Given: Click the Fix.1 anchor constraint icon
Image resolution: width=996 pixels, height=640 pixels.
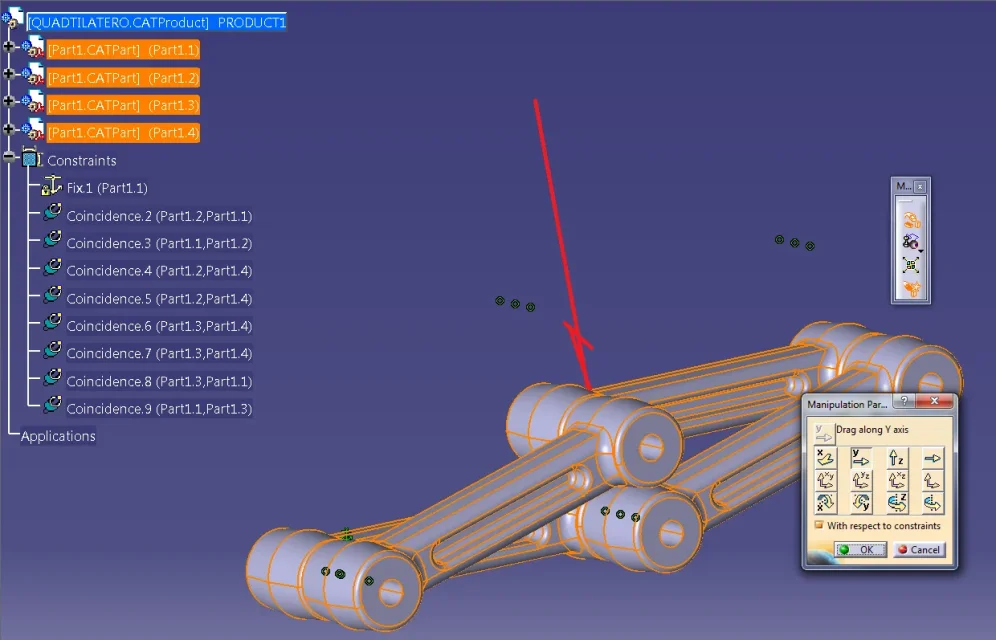Looking at the screenshot, I should (x=51, y=186).
